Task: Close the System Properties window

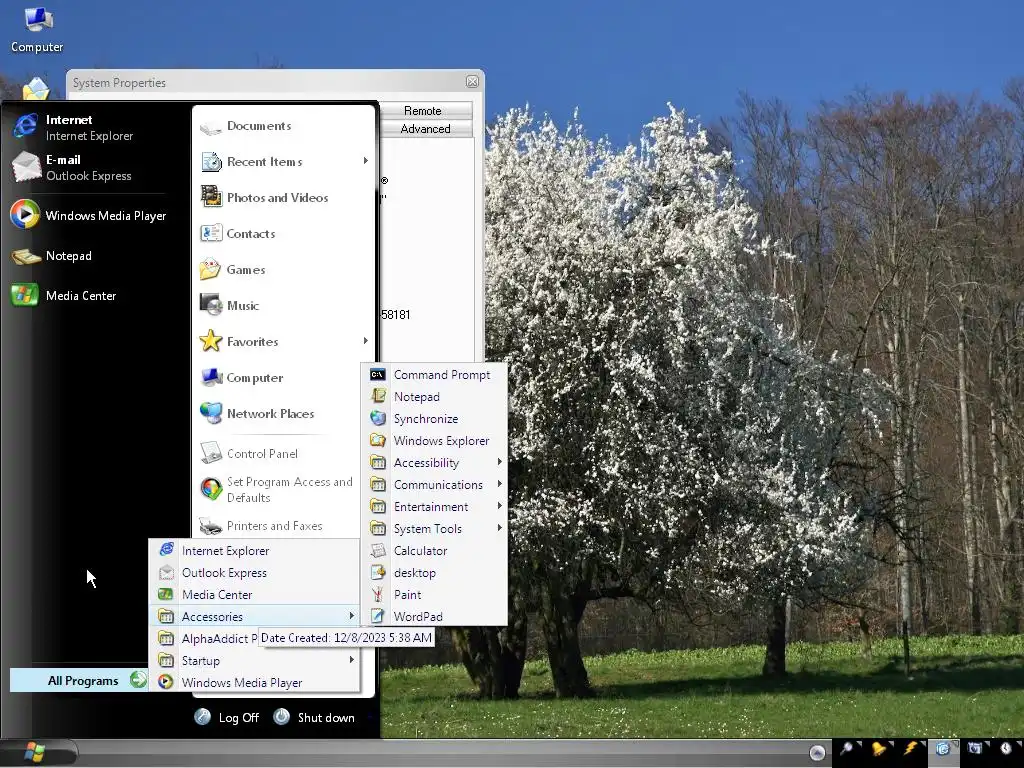Action: 472,82
